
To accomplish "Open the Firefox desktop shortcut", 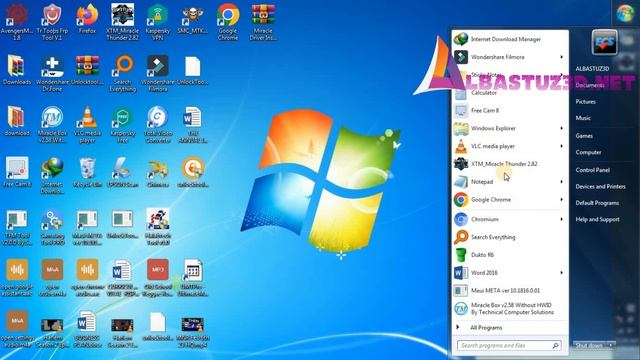I will [x=87, y=18].
